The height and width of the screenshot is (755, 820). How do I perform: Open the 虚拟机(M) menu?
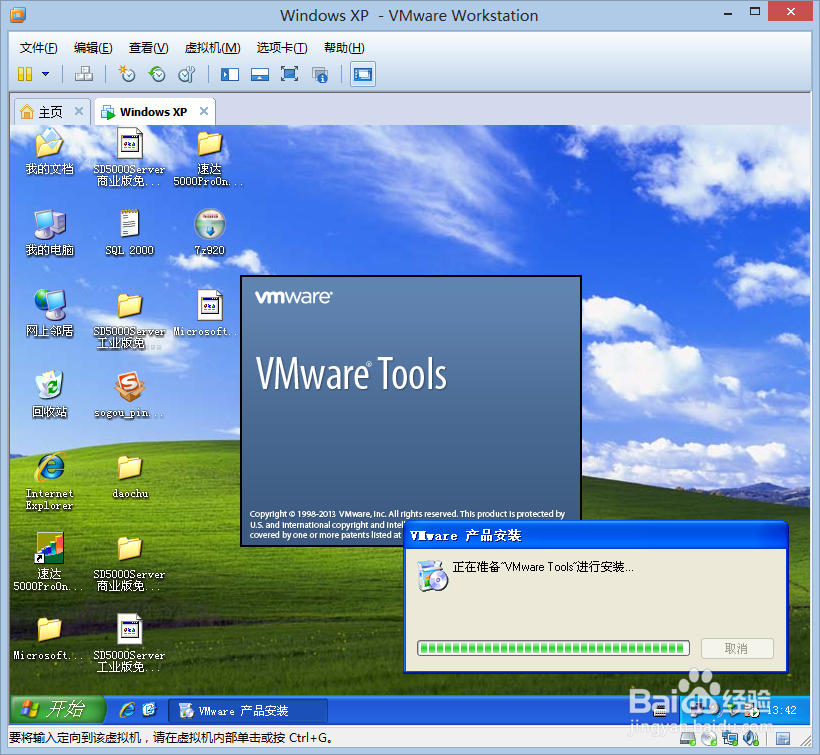(x=212, y=48)
